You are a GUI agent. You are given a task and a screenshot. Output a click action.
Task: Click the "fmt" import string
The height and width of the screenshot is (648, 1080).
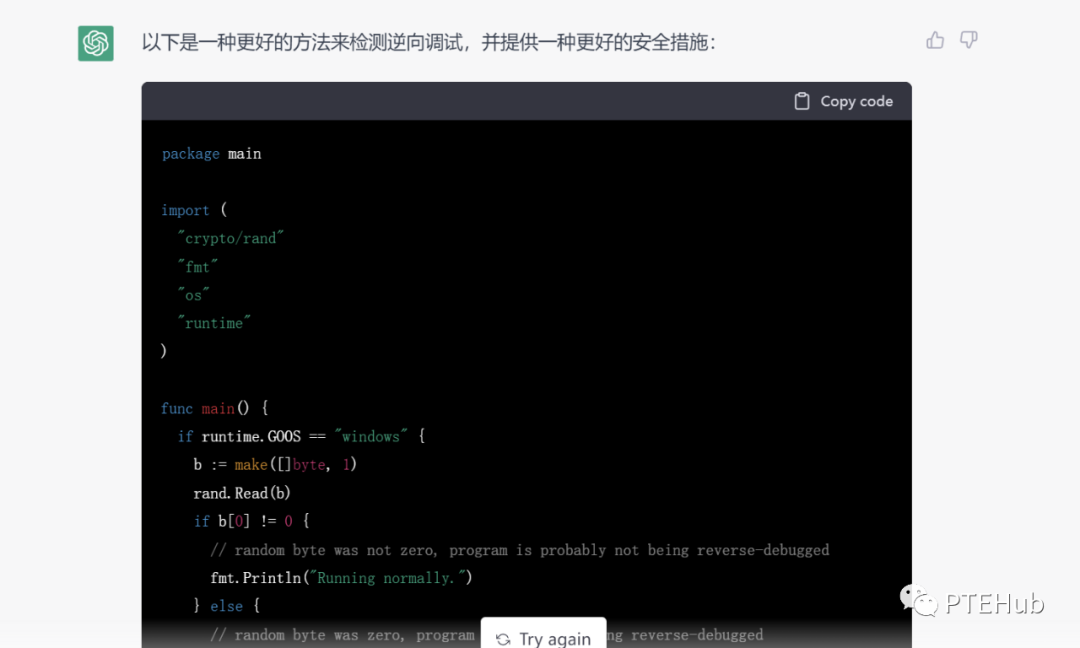click(198, 266)
